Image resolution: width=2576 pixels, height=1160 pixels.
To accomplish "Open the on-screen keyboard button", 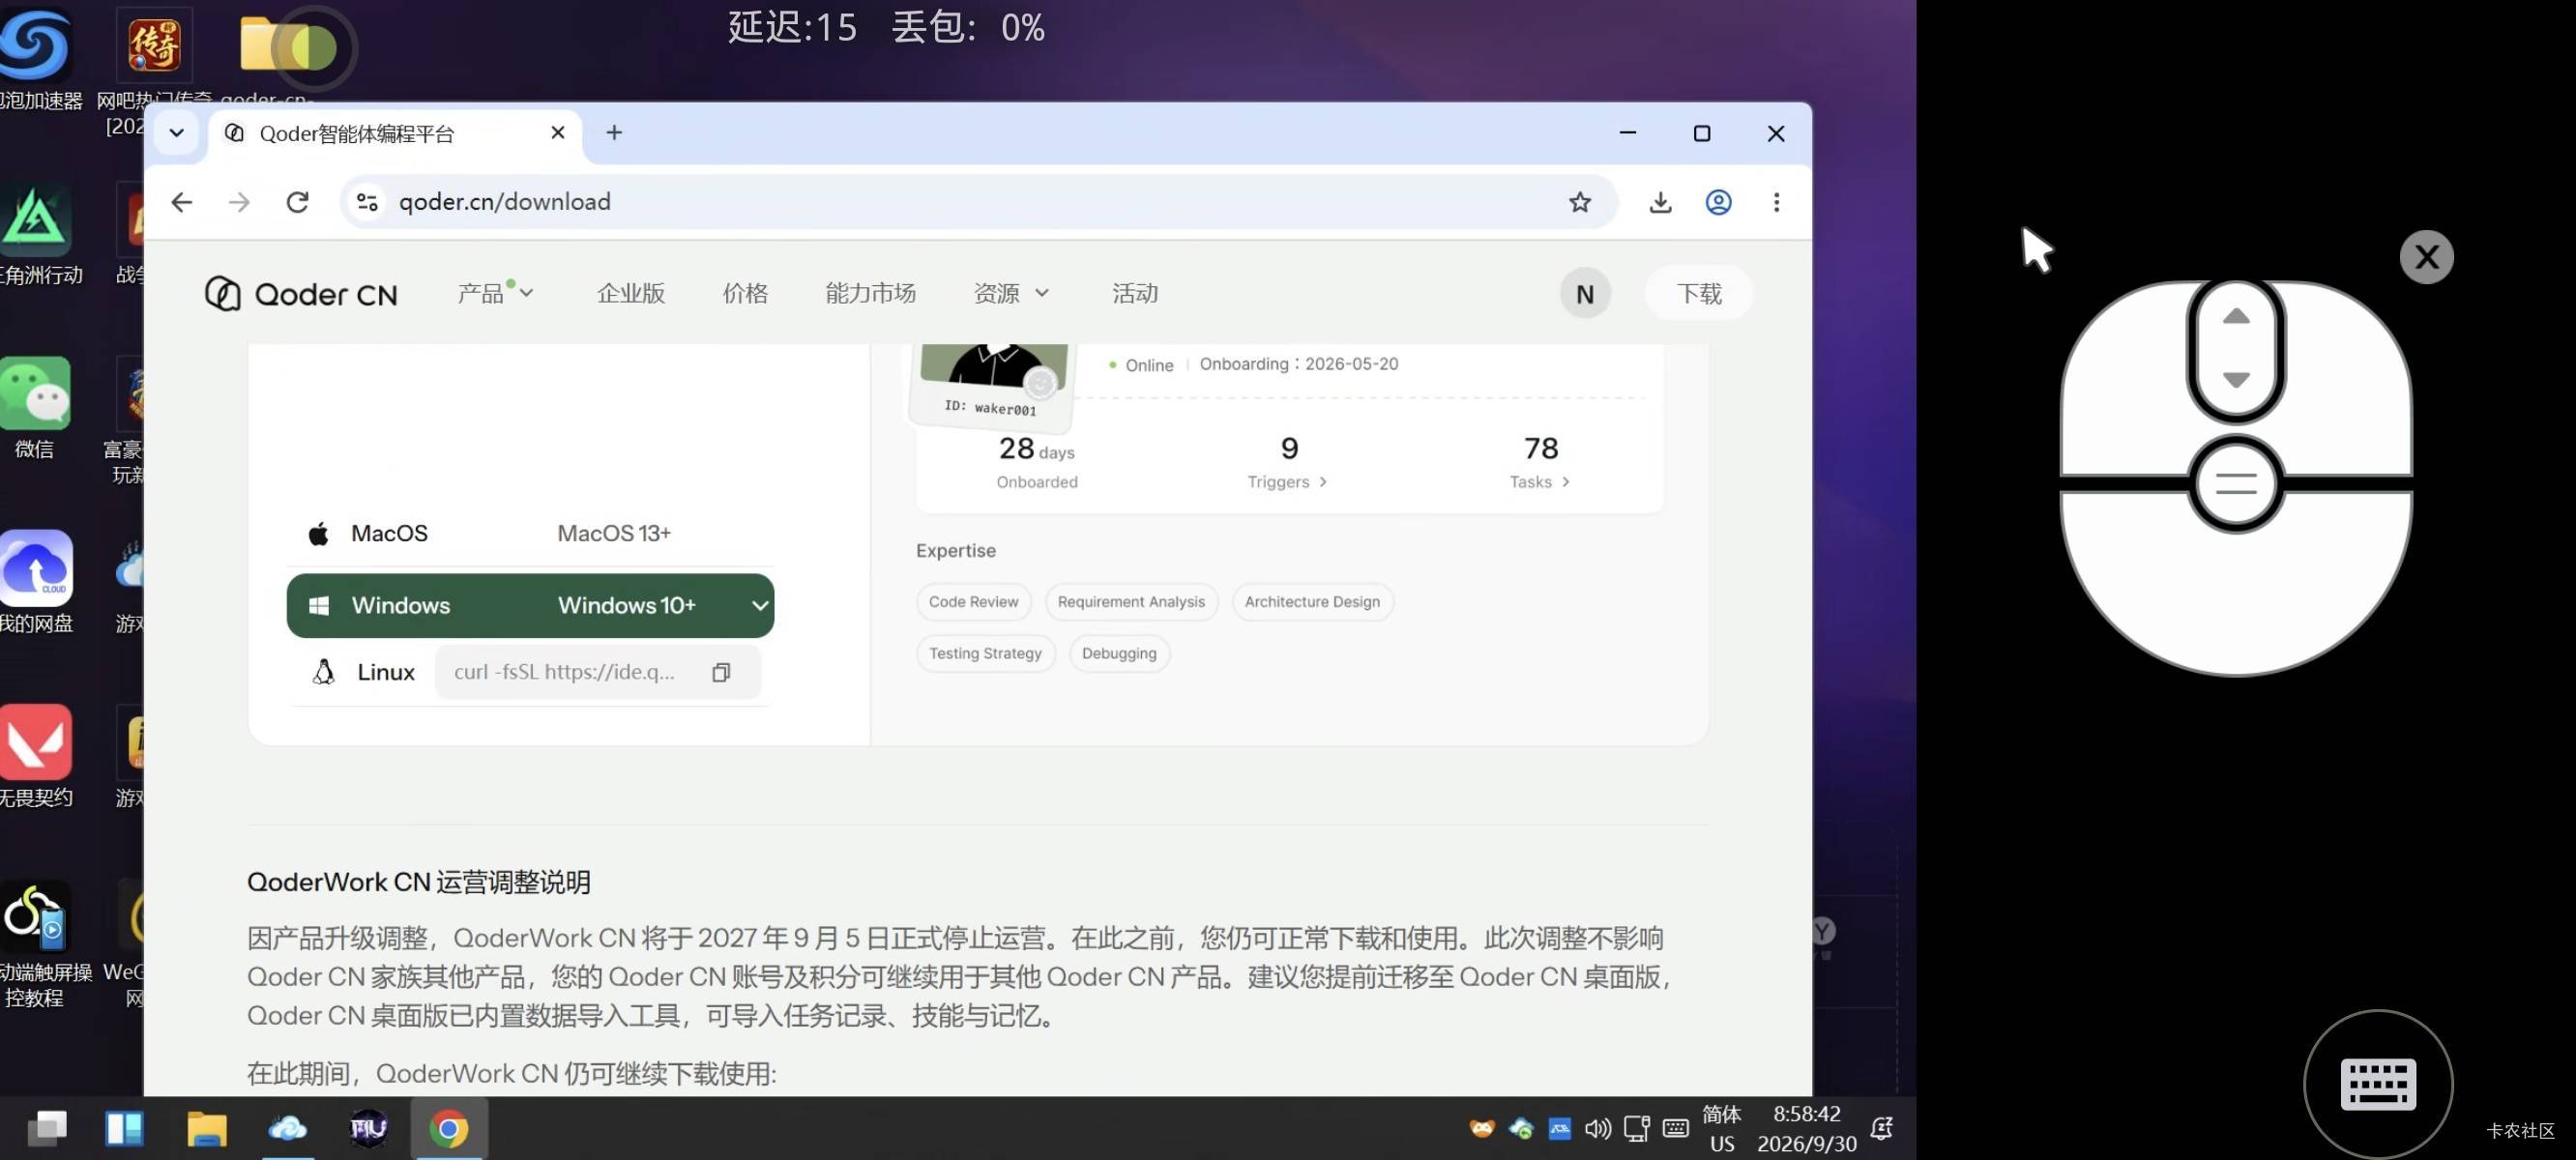I will point(2378,1084).
